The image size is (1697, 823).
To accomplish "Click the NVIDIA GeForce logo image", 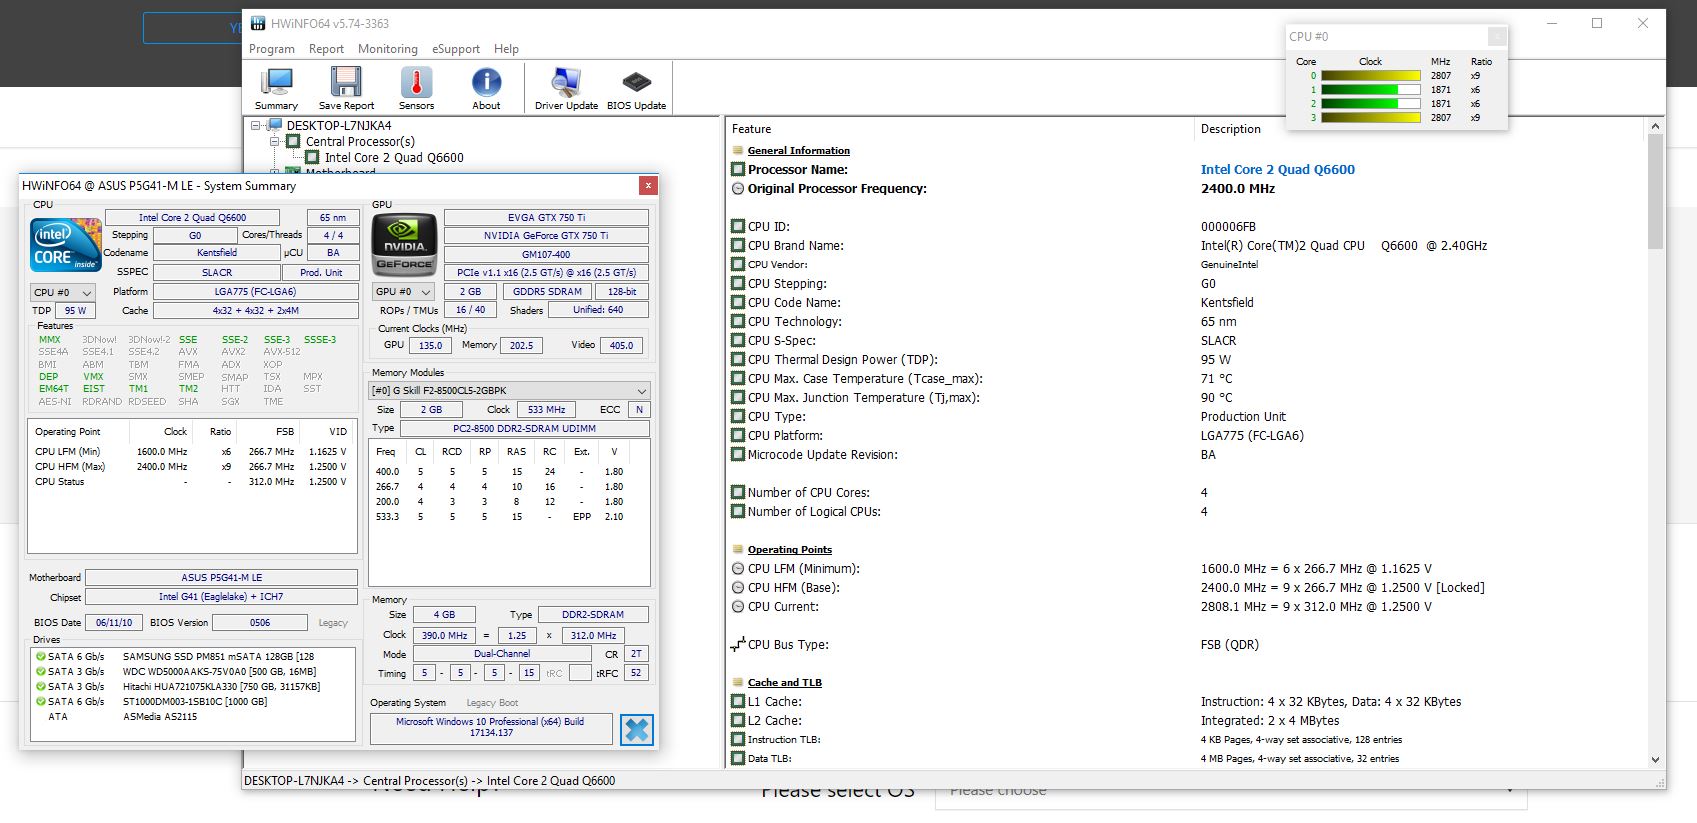I will (404, 244).
